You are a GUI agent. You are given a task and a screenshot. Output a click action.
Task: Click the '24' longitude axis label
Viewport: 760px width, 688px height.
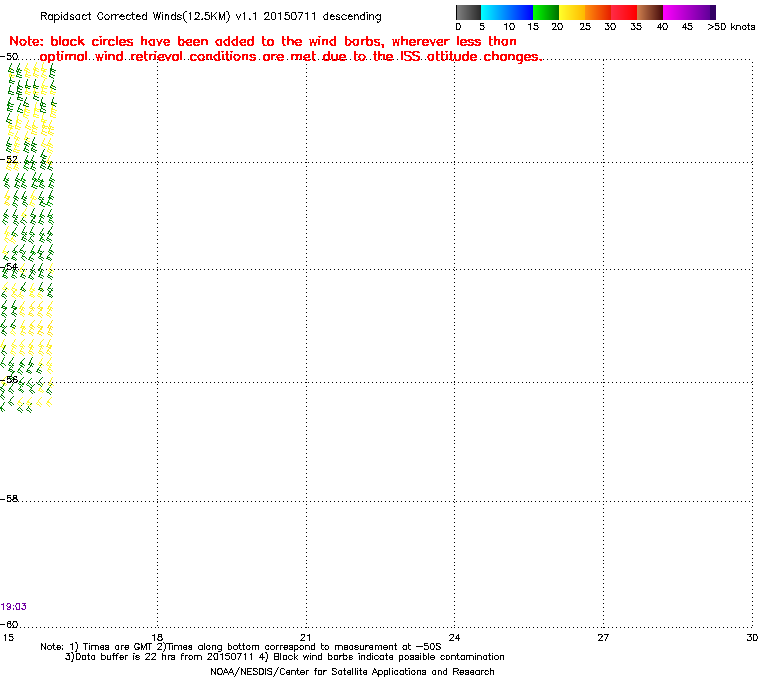tap(454, 638)
